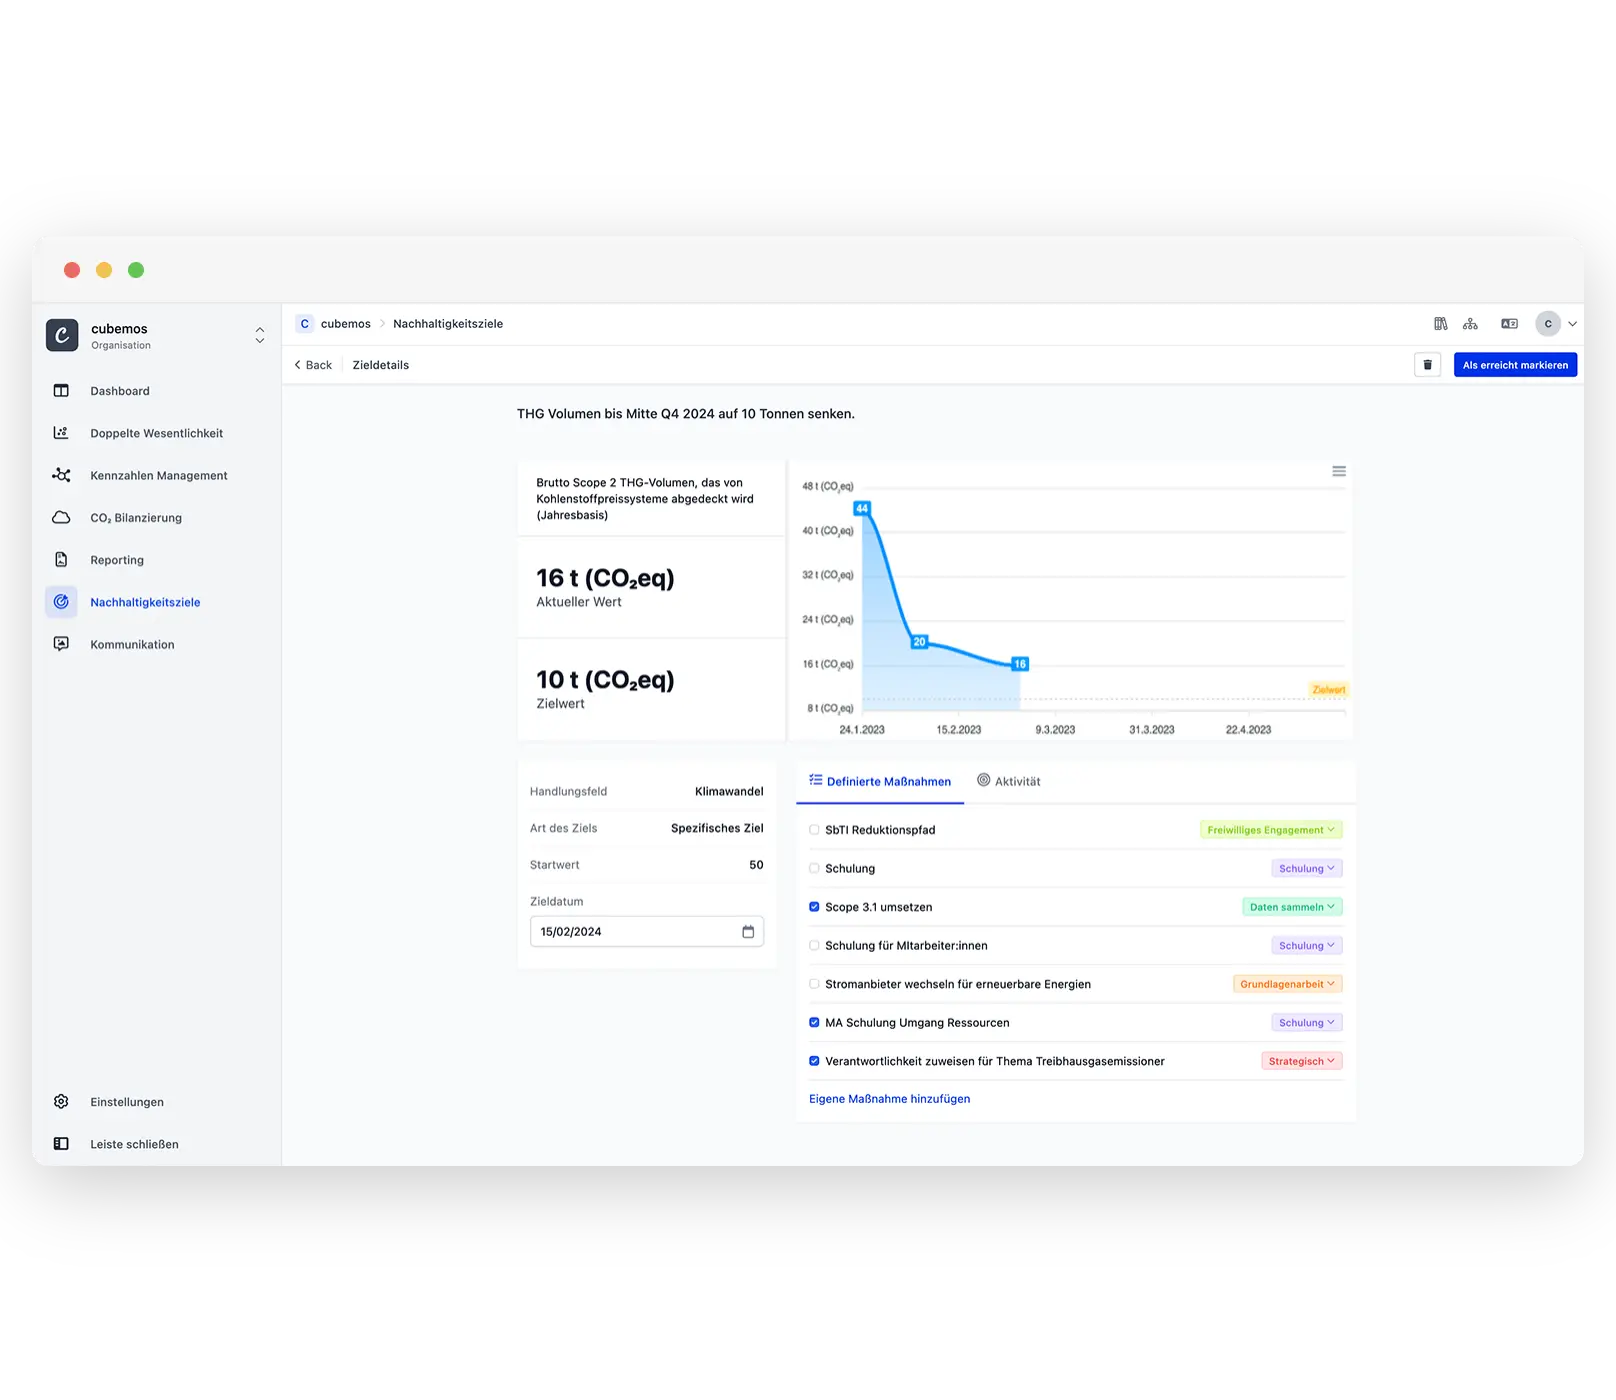Switch to Definierte Maßnahmen tab
This screenshot has height=1400, width=1616.
[880, 782]
